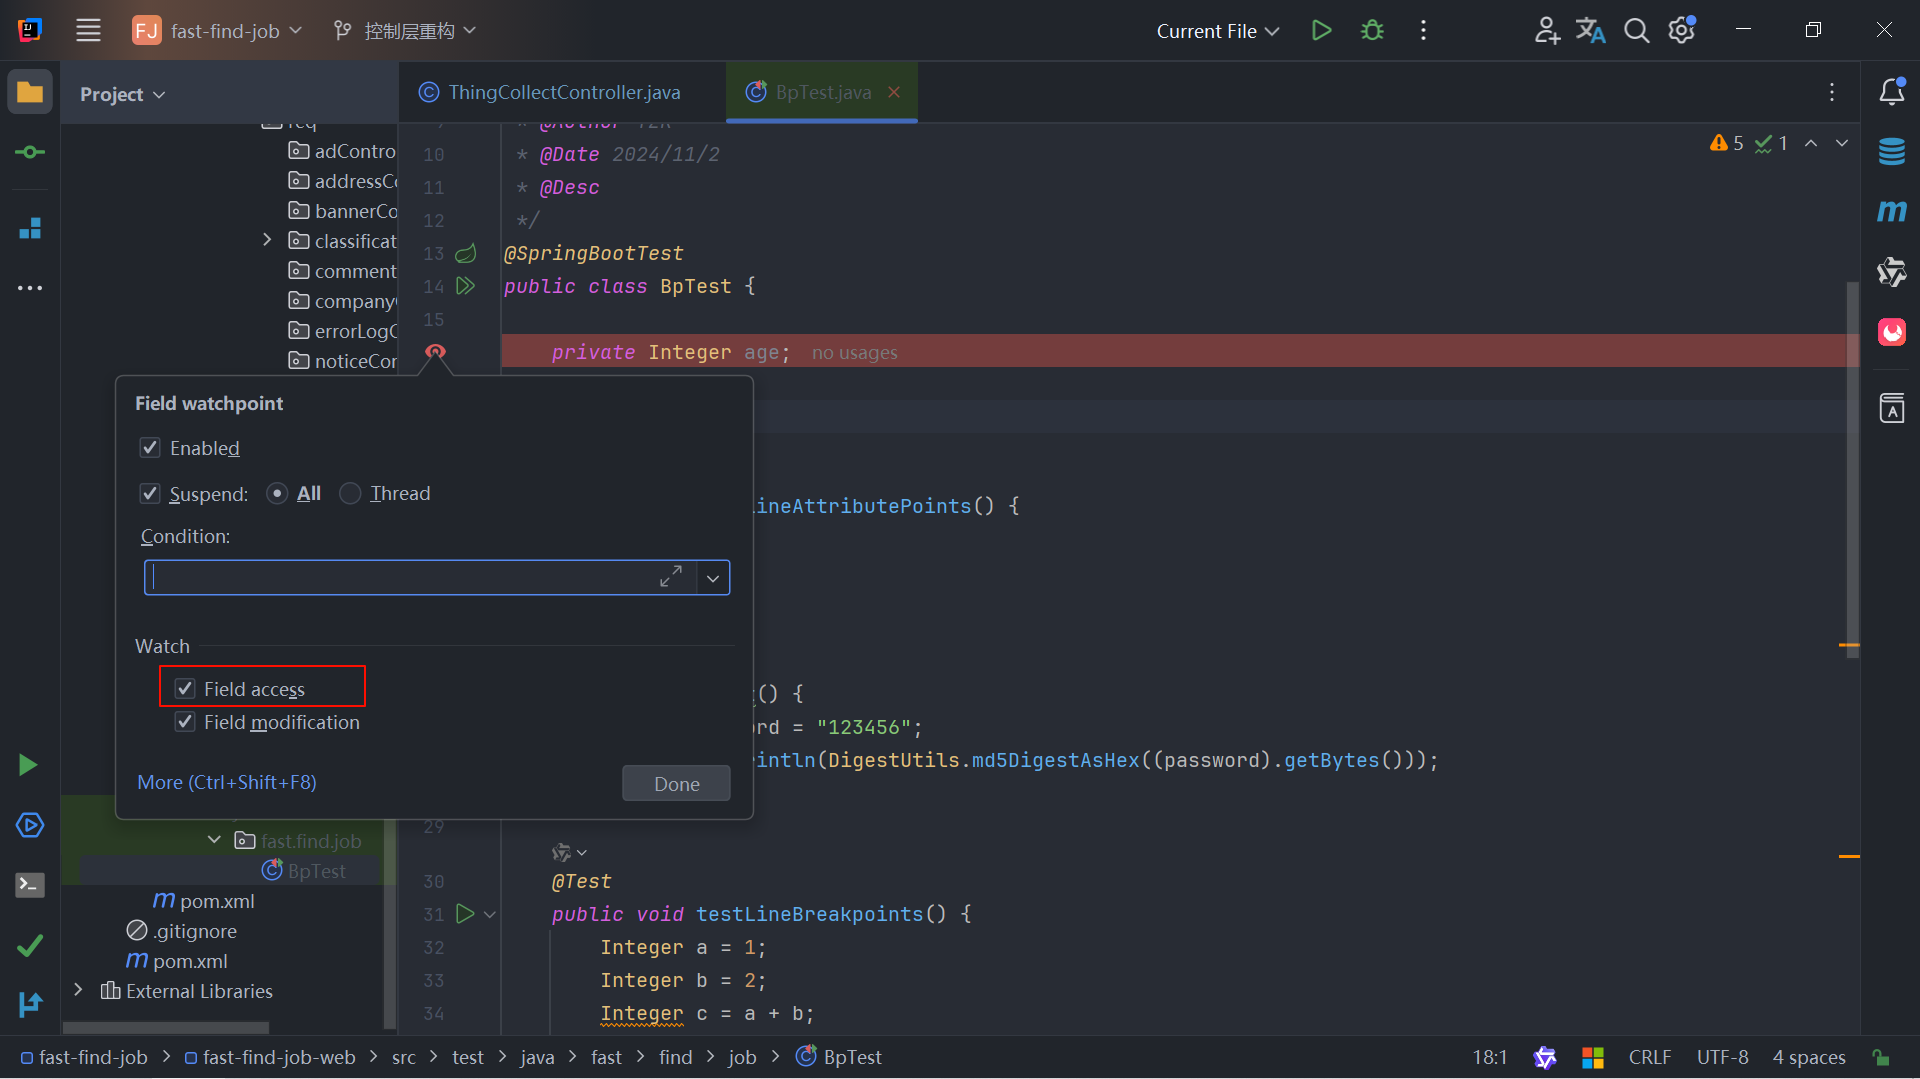Switch to ThingCollectController.java tab
The width and height of the screenshot is (1920, 1079).
(550, 92)
